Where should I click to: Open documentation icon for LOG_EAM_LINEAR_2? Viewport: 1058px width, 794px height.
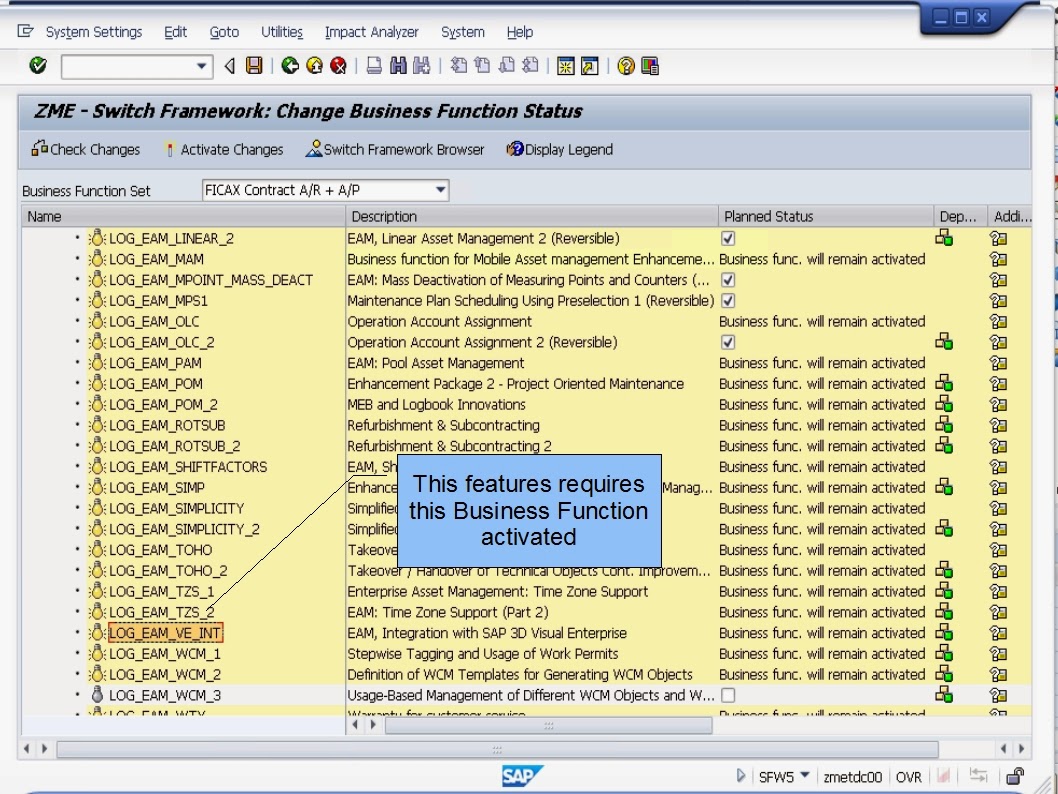point(998,238)
